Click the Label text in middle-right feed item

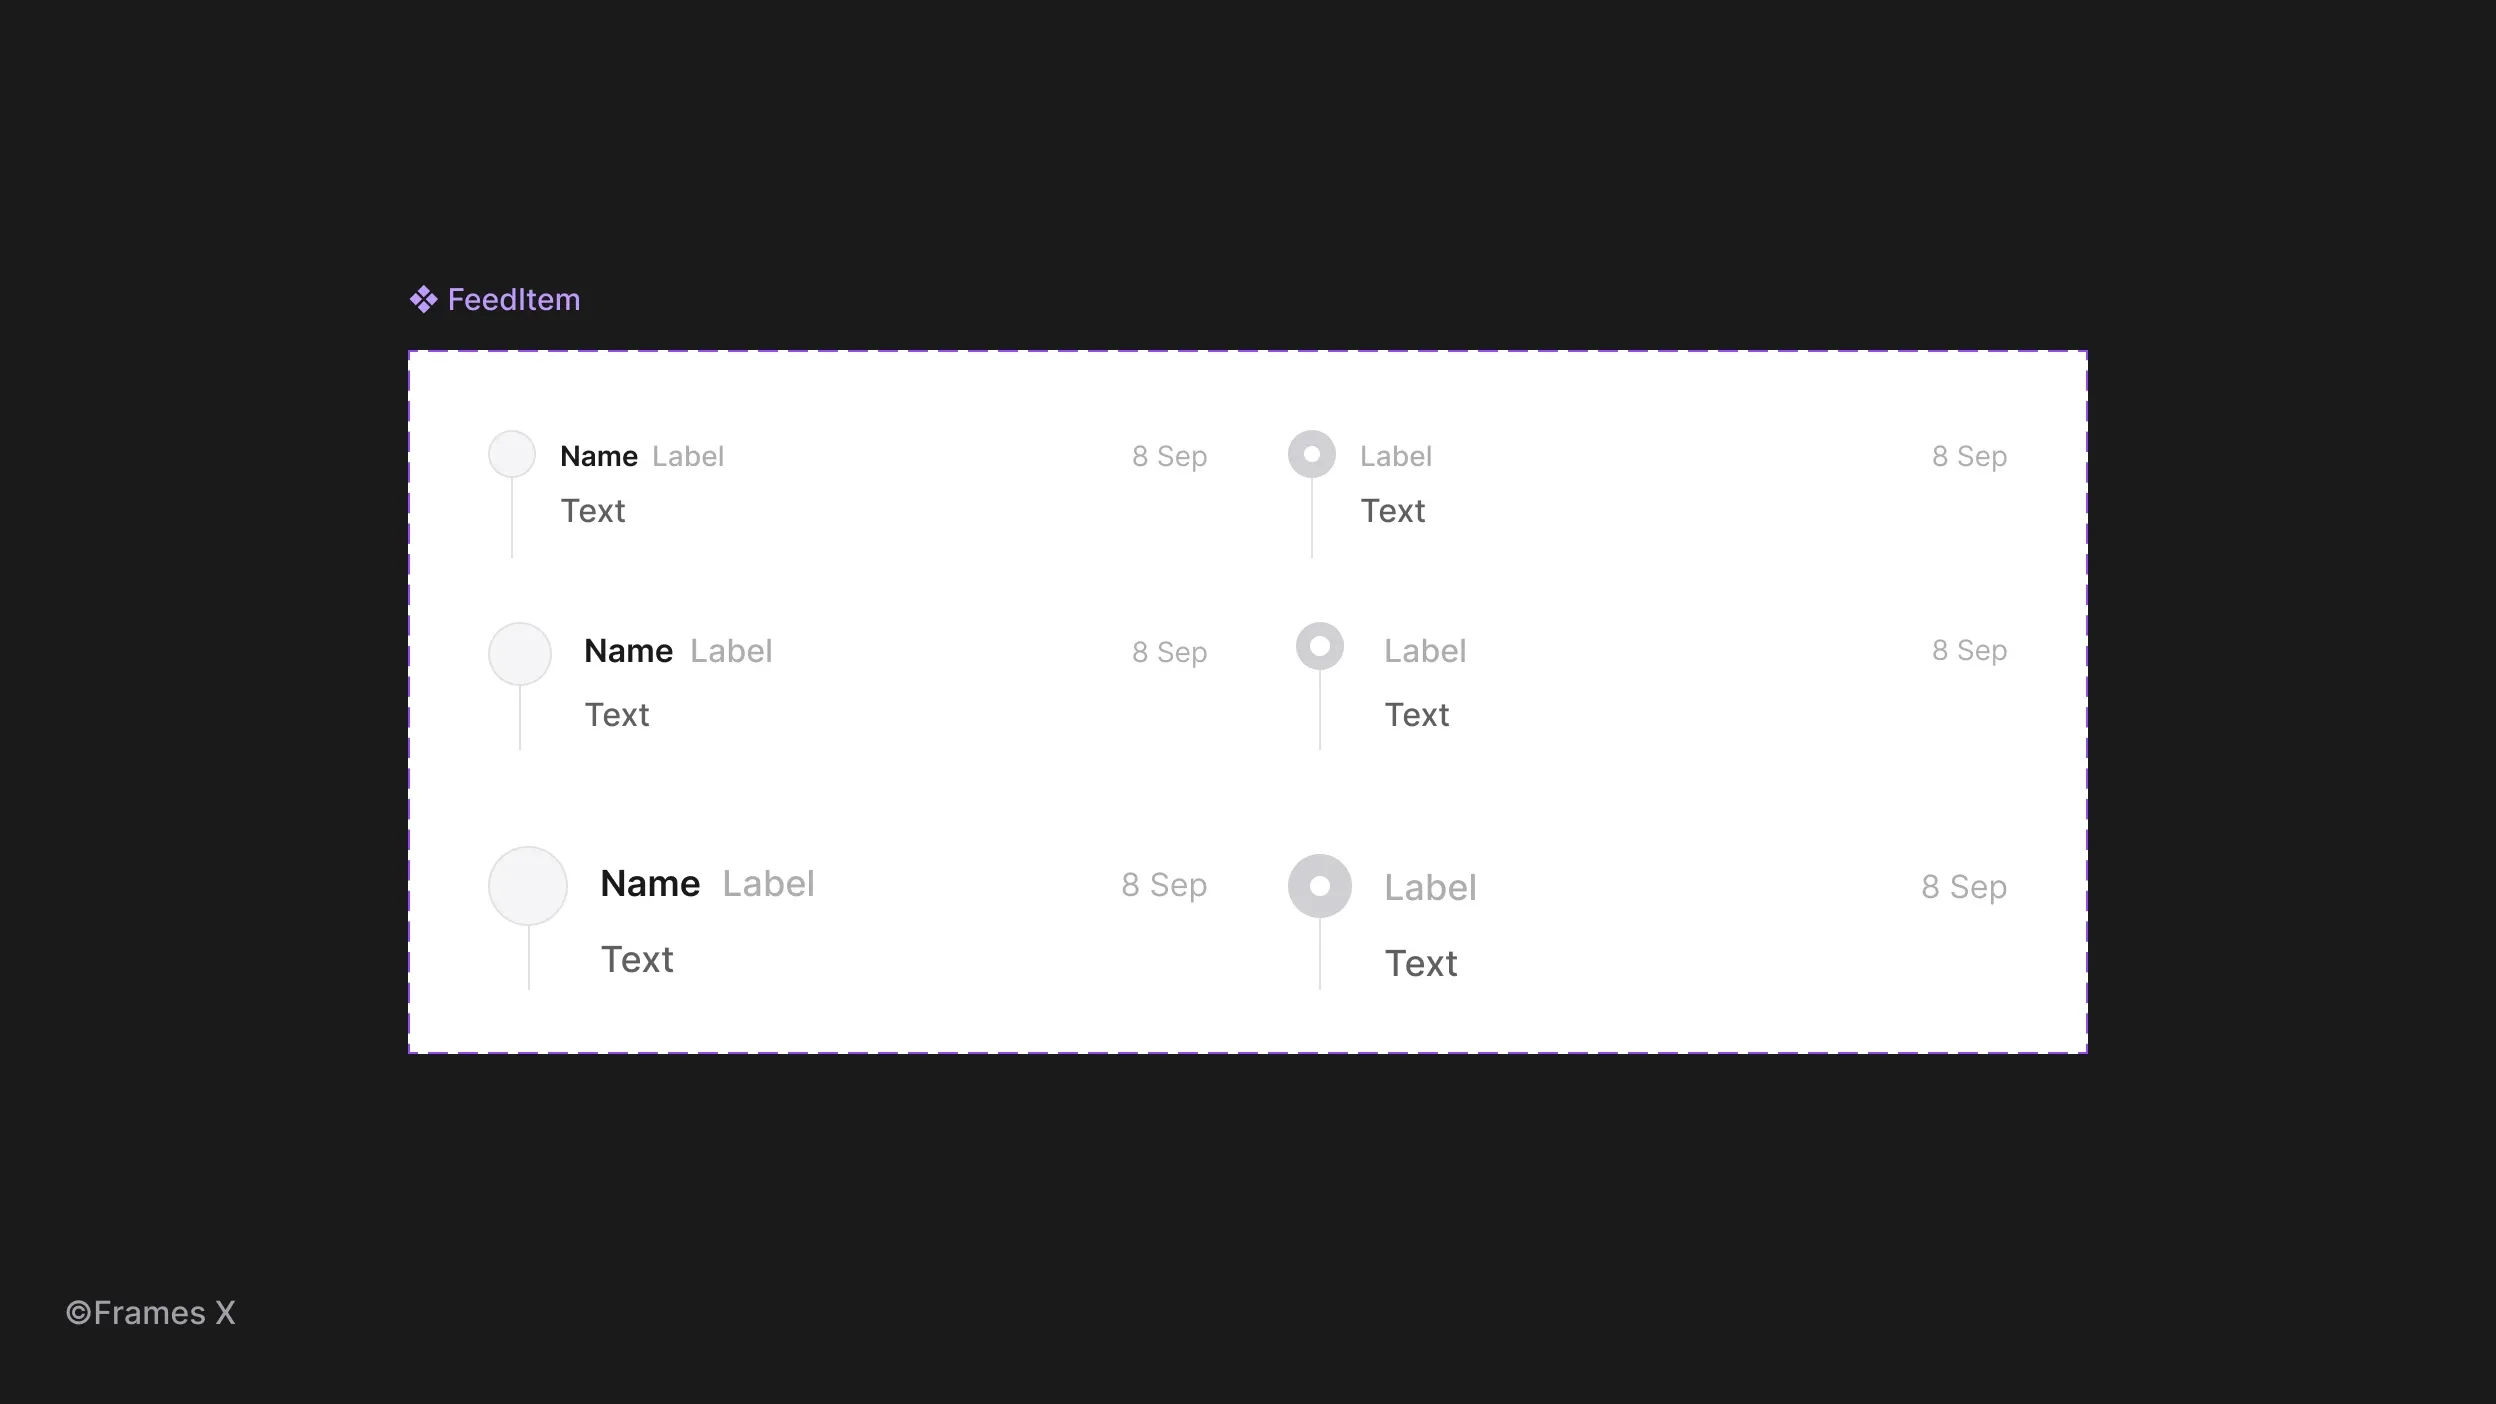pos(1423,650)
